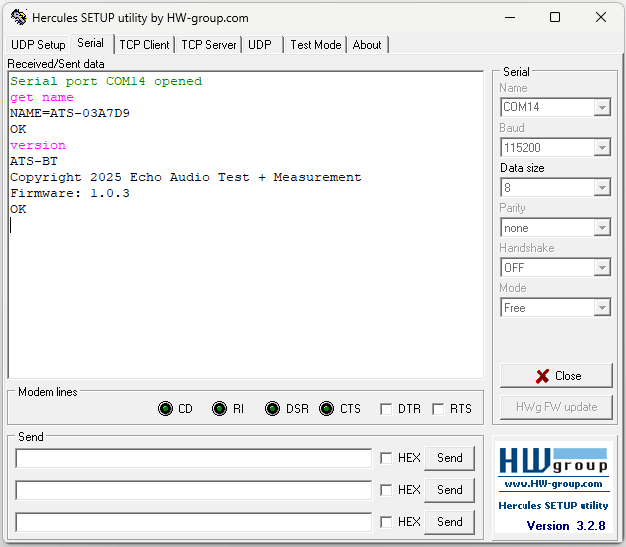Maximize the Hercules window
Screen dimensions: 626x547
(x=555, y=18)
